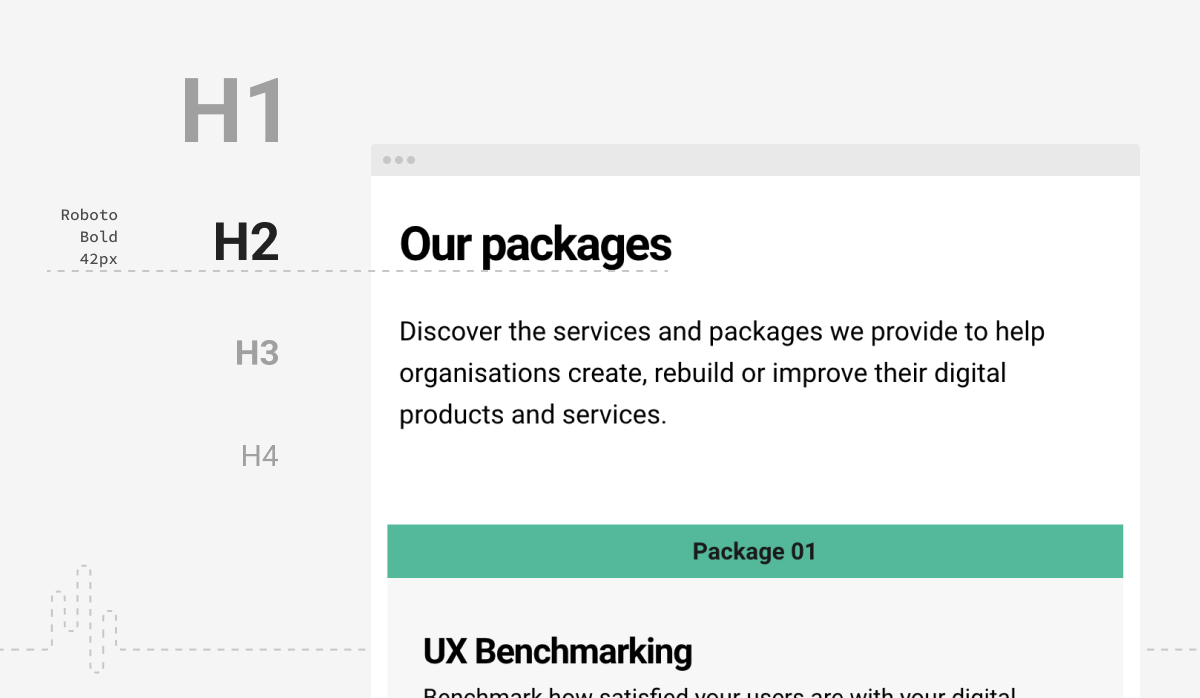Click the "products and services." text line

(x=532, y=414)
